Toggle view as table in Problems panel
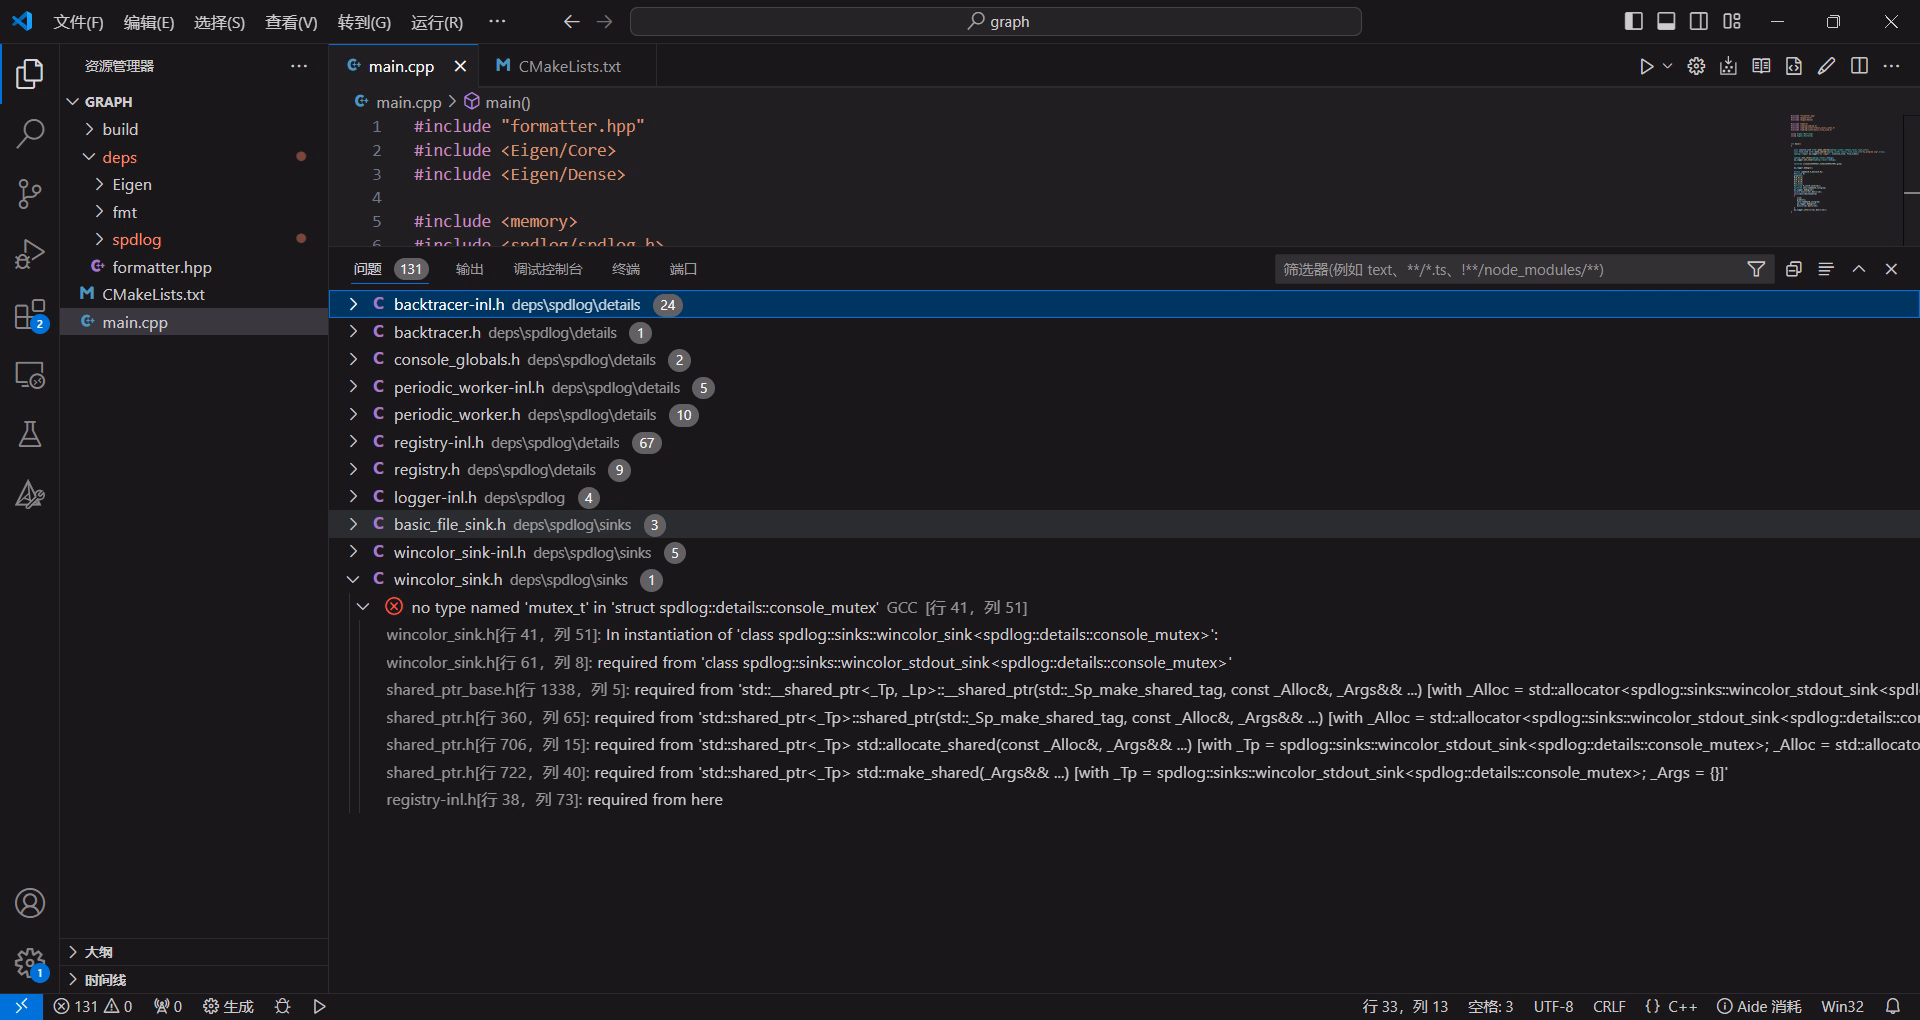The width and height of the screenshot is (1920, 1020). 1826,269
